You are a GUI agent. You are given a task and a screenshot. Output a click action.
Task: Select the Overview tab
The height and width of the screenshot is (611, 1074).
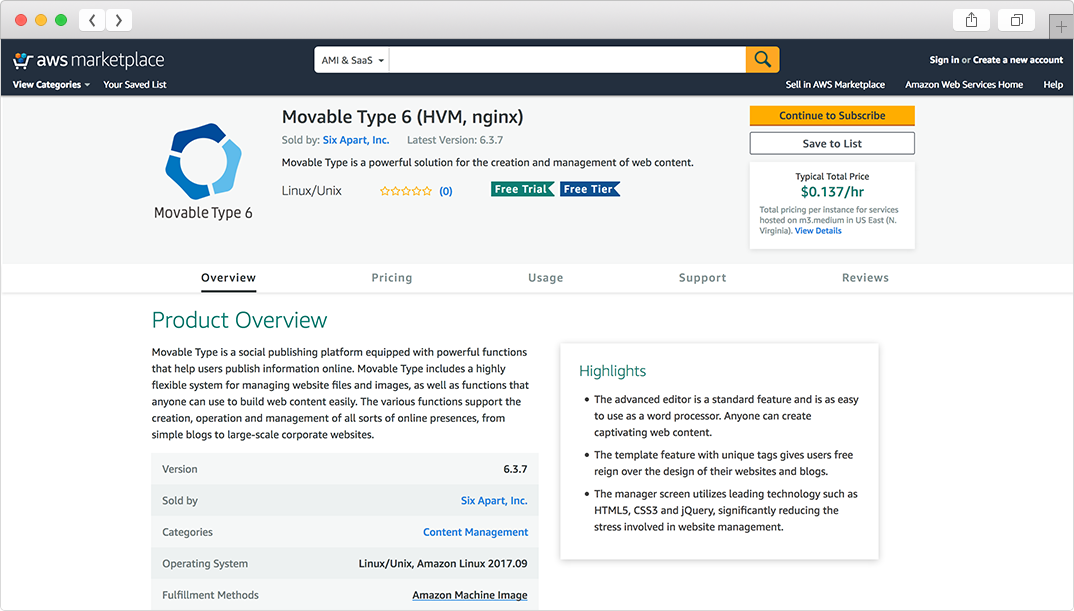coord(228,277)
